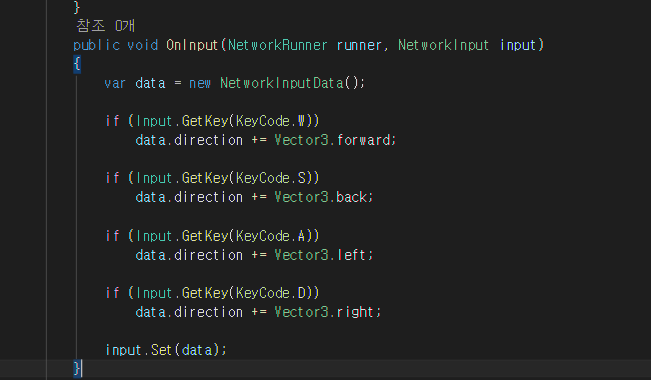Click the 'new' keyword
This screenshot has width=651, height=380.
(x=200, y=83)
